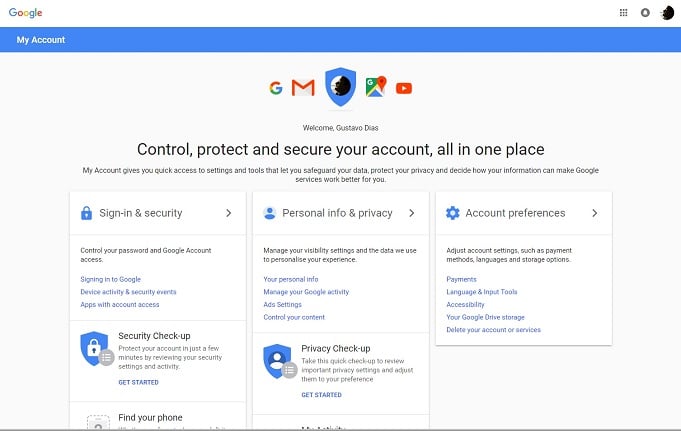Image resolution: width=681 pixels, height=431 pixels.
Task: Expand Sign-in & security chevron arrow
Action: (x=228, y=213)
